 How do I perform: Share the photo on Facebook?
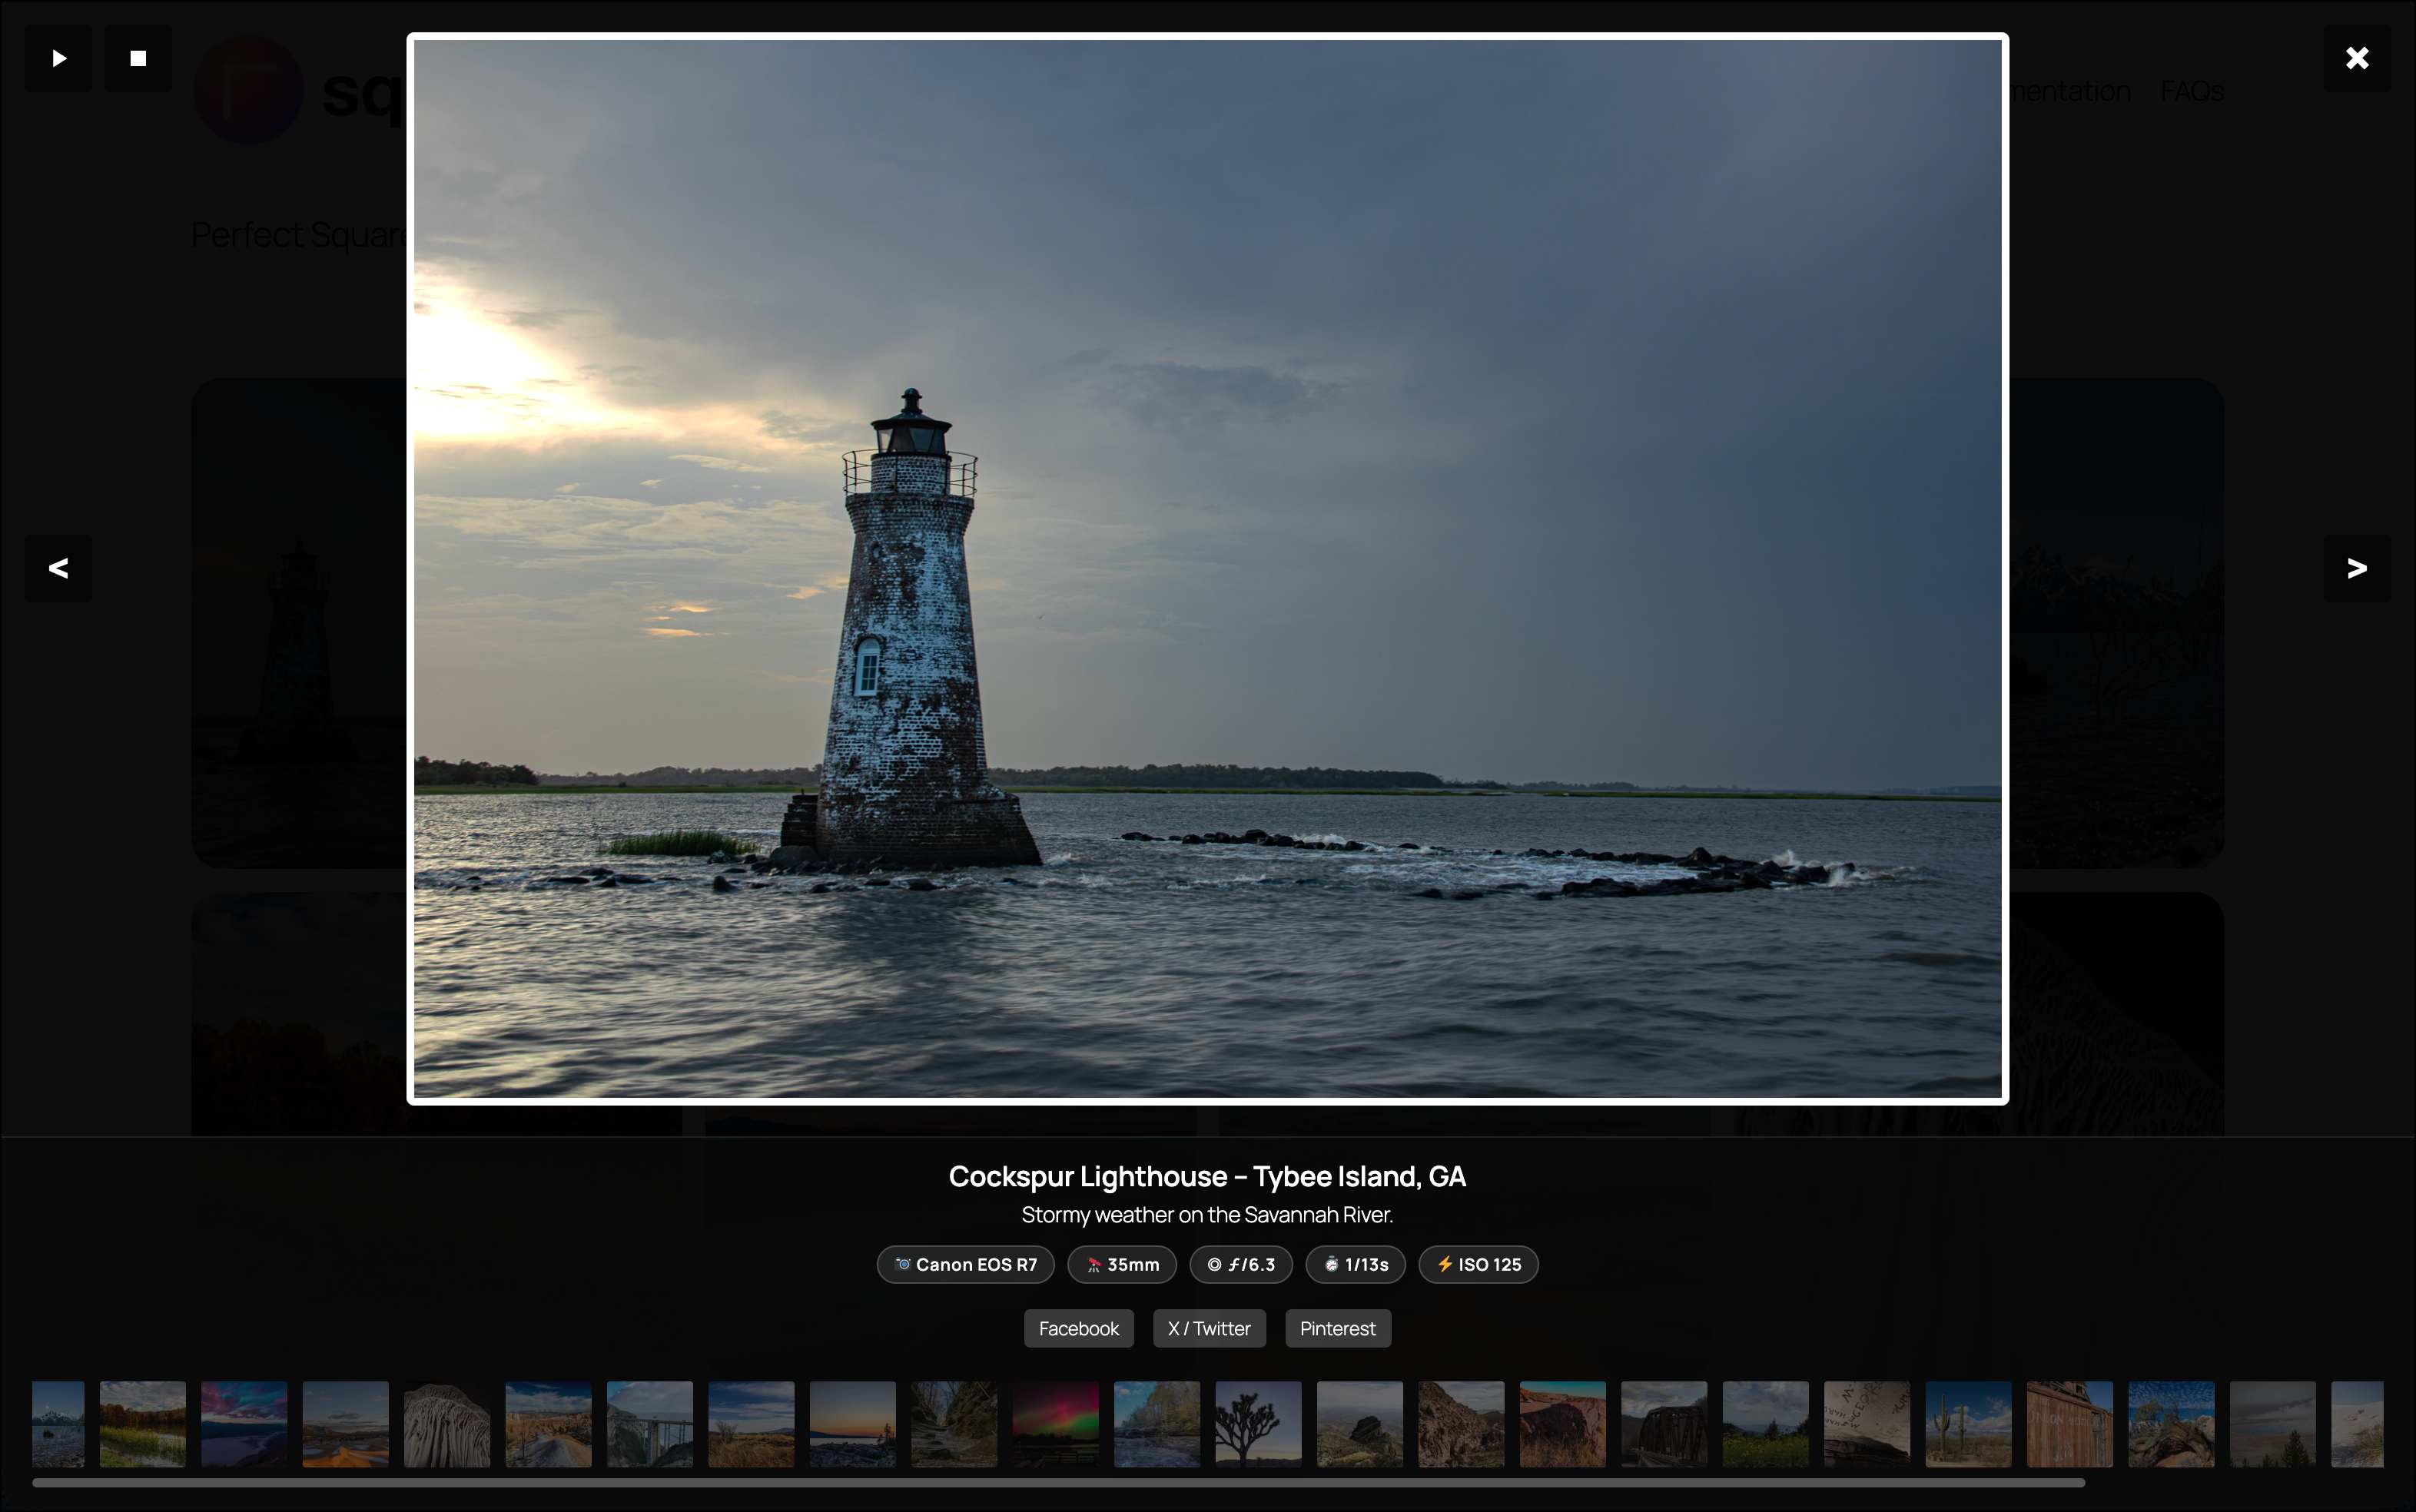tap(1078, 1328)
